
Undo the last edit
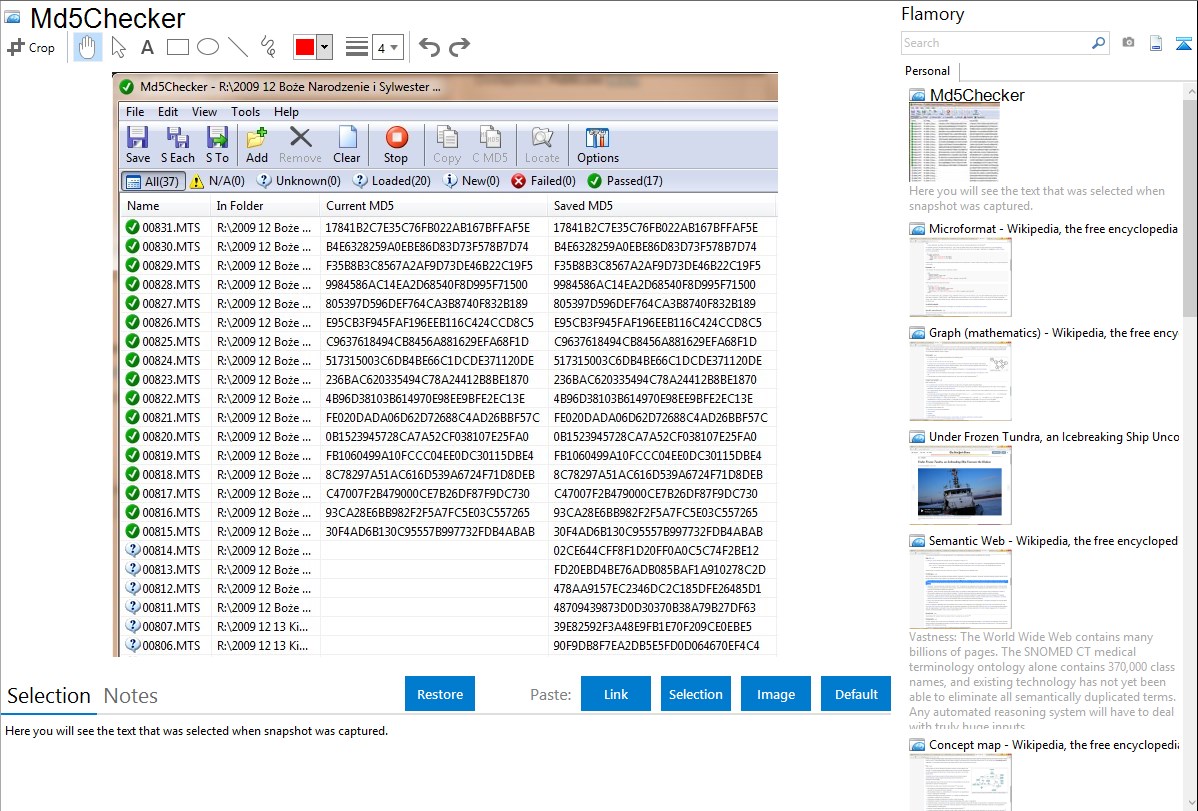point(429,47)
